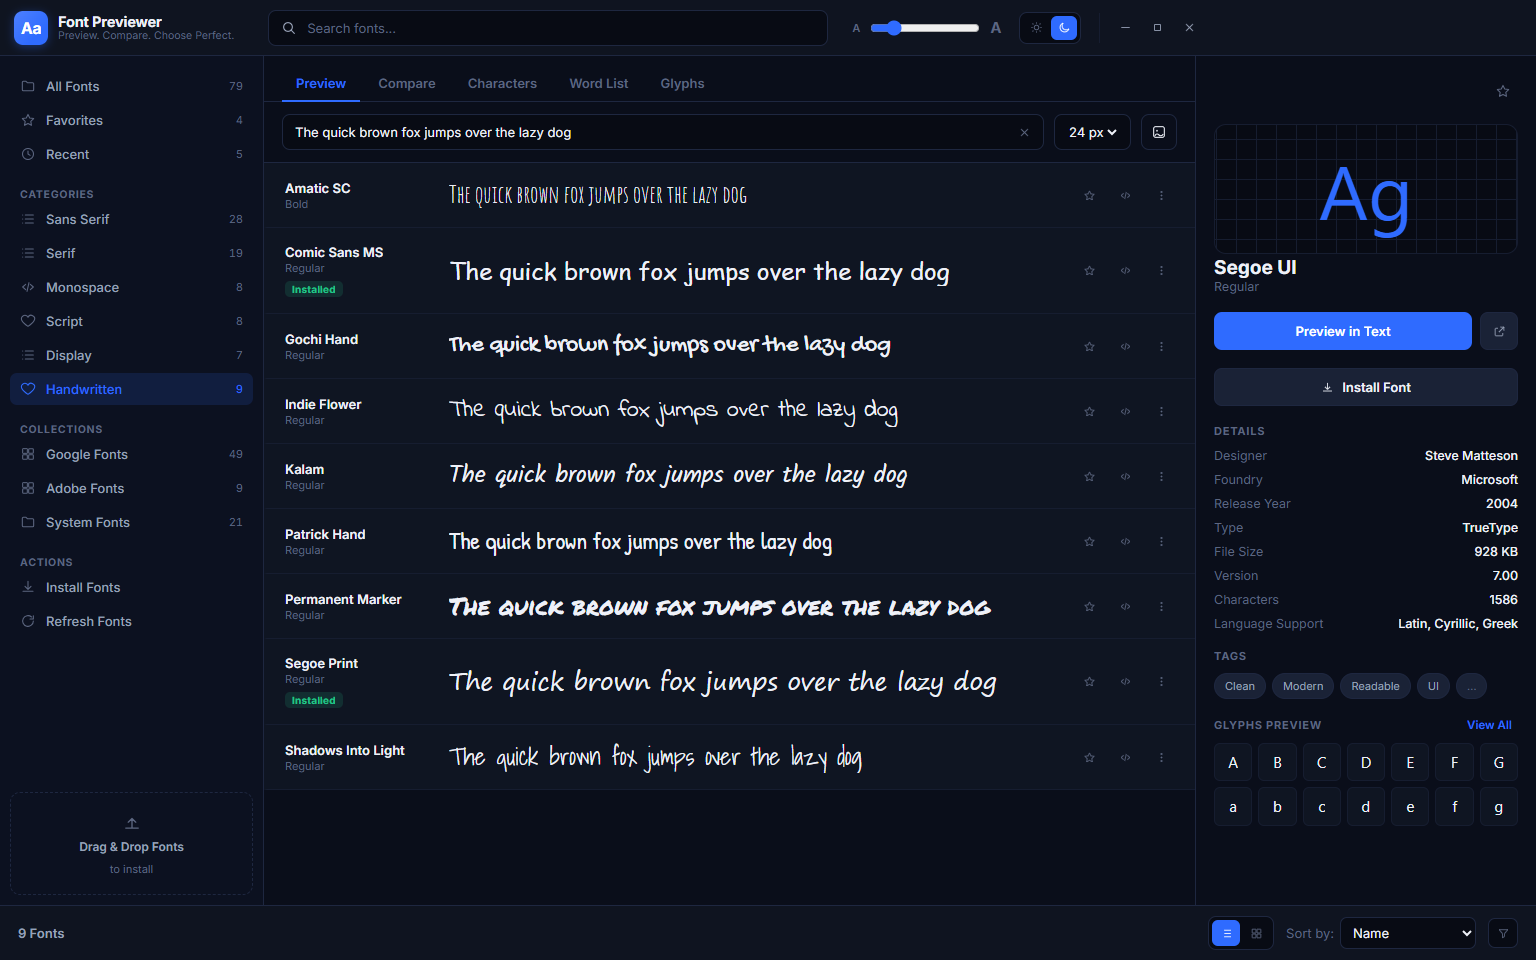Clear the preview text with the X icon
1536x960 pixels.
point(1024,132)
